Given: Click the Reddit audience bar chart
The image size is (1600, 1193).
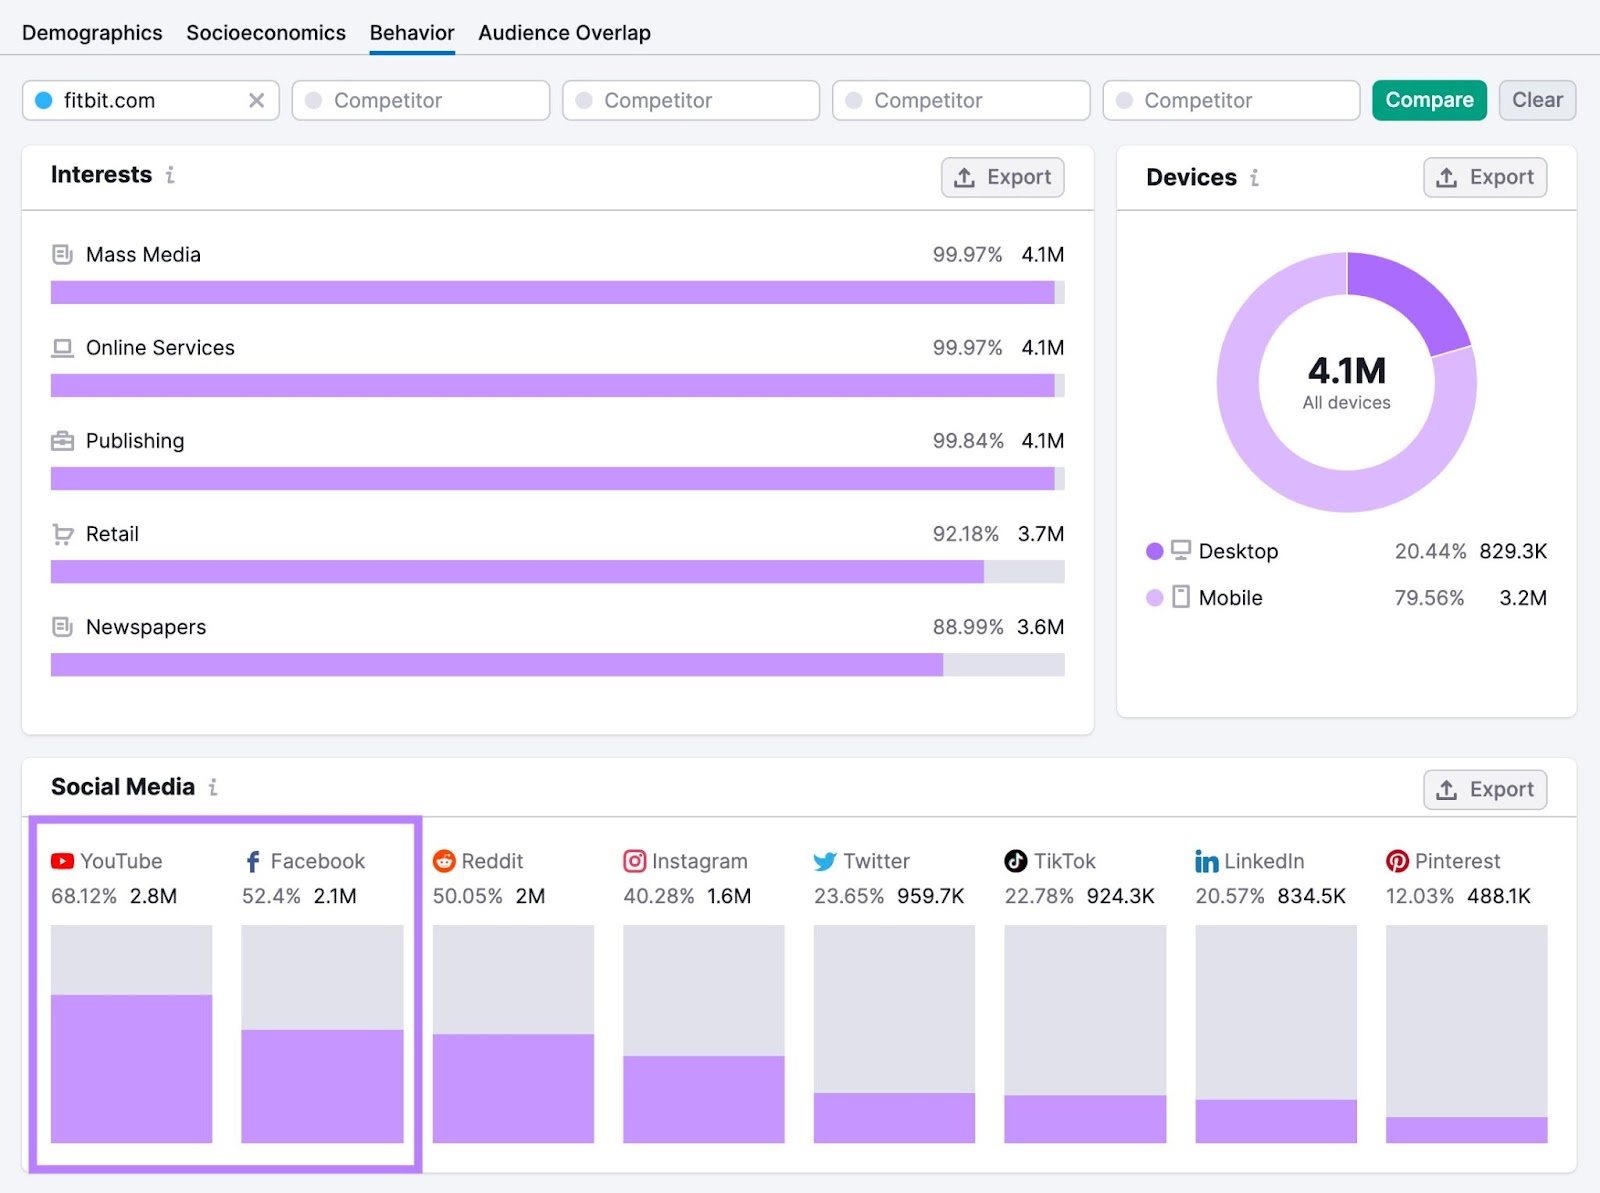Looking at the screenshot, I should pos(513,1033).
